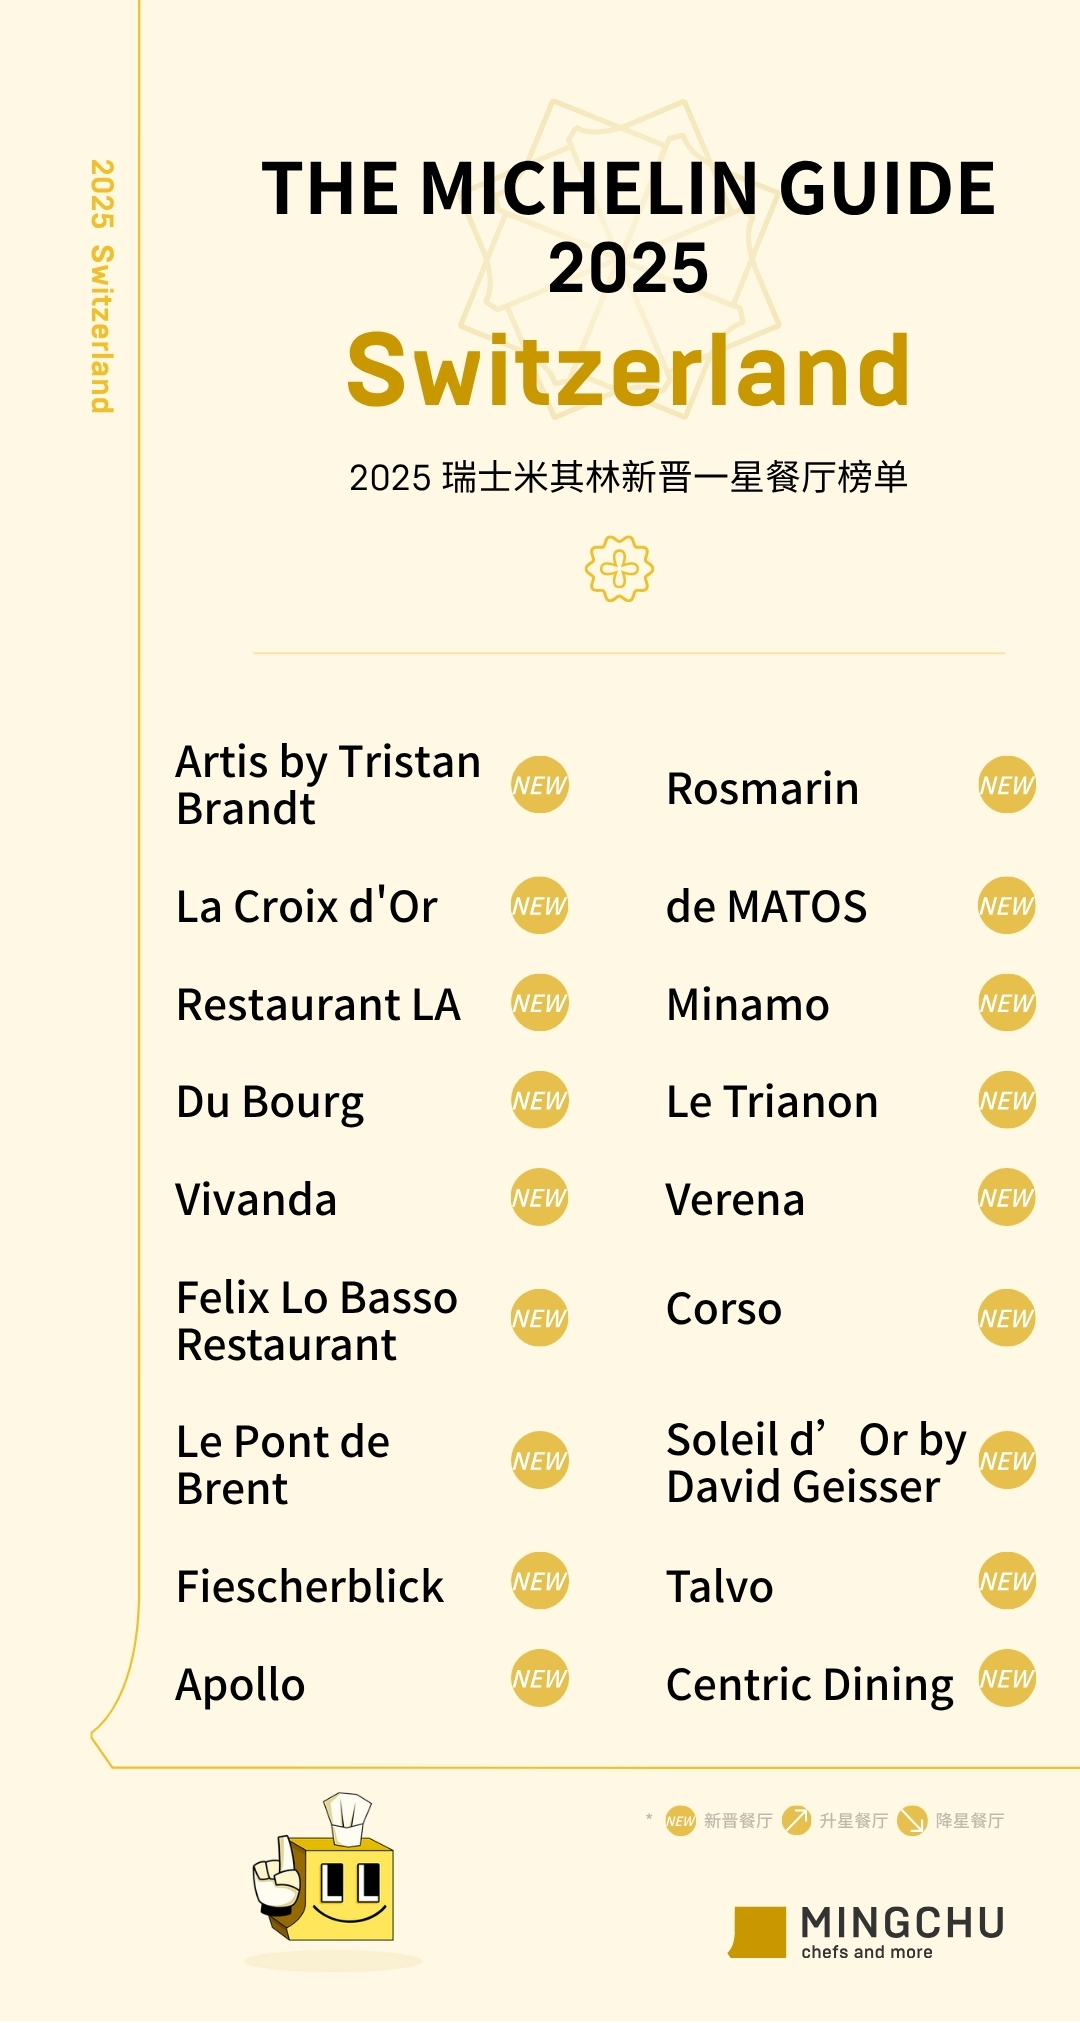
Task: Click the MINGCHU logo
Action: pyautogui.click(x=868, y=1931)
